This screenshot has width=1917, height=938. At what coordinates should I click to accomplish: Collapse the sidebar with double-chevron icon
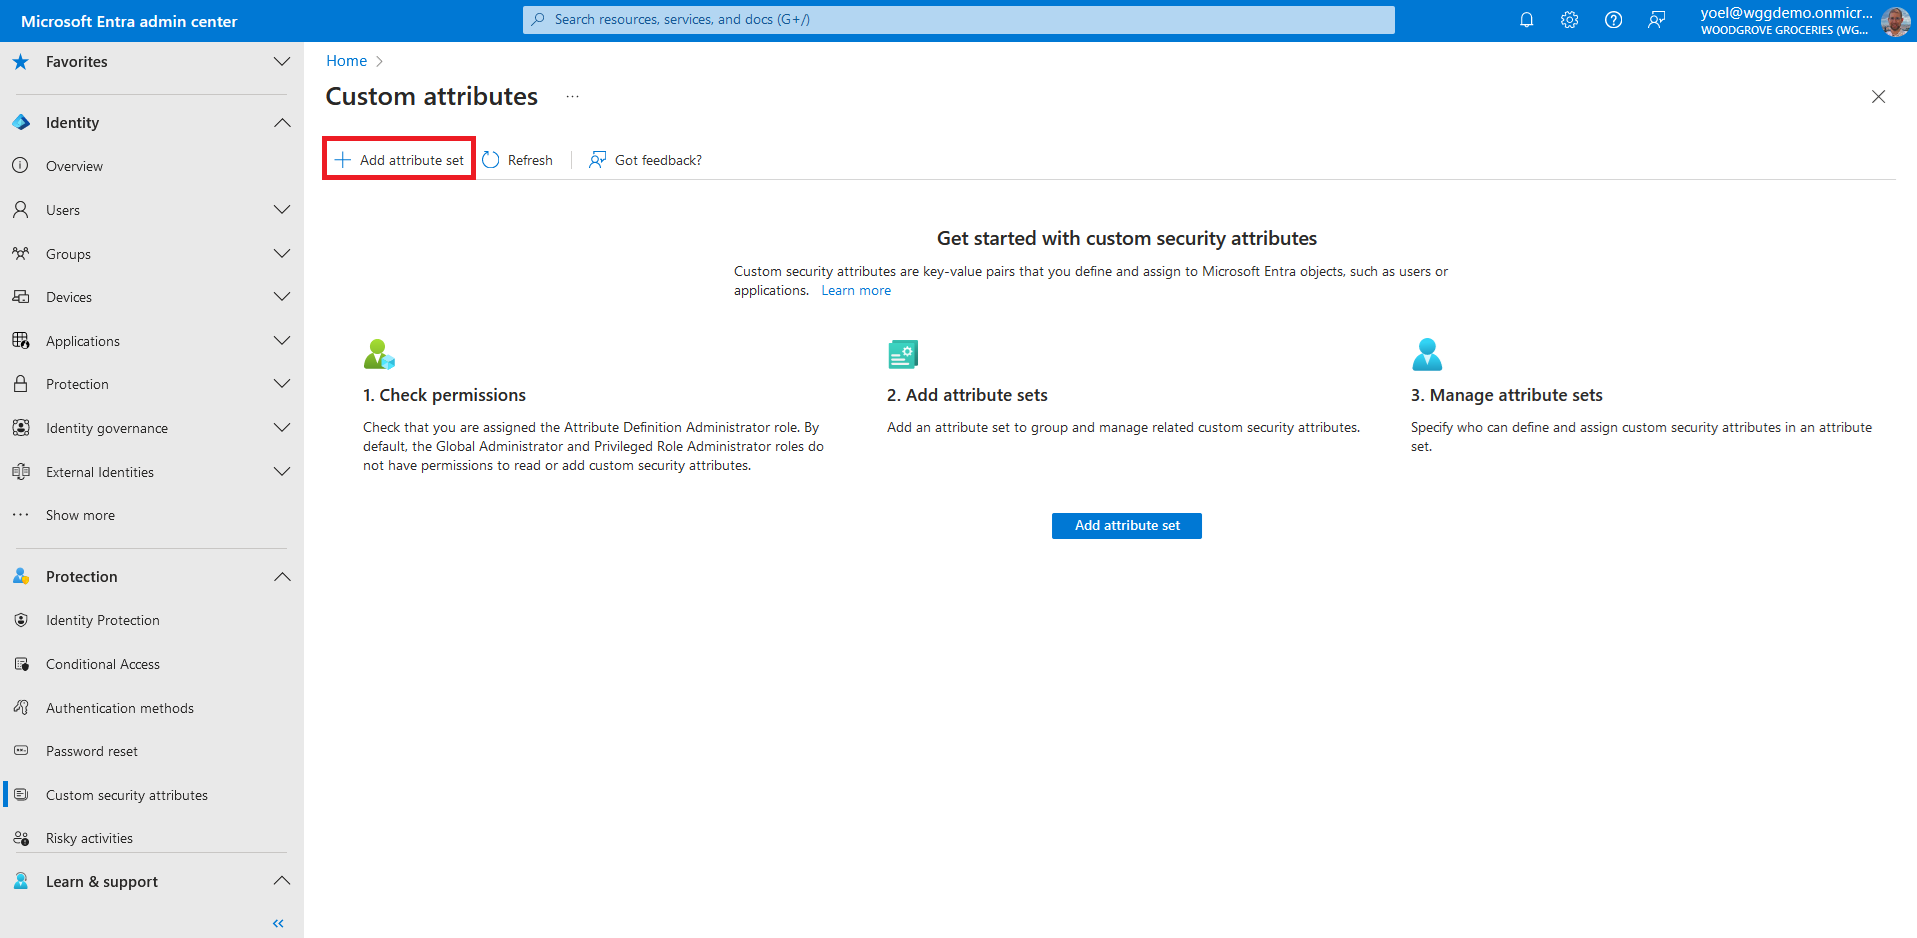[x=278, y=923]
